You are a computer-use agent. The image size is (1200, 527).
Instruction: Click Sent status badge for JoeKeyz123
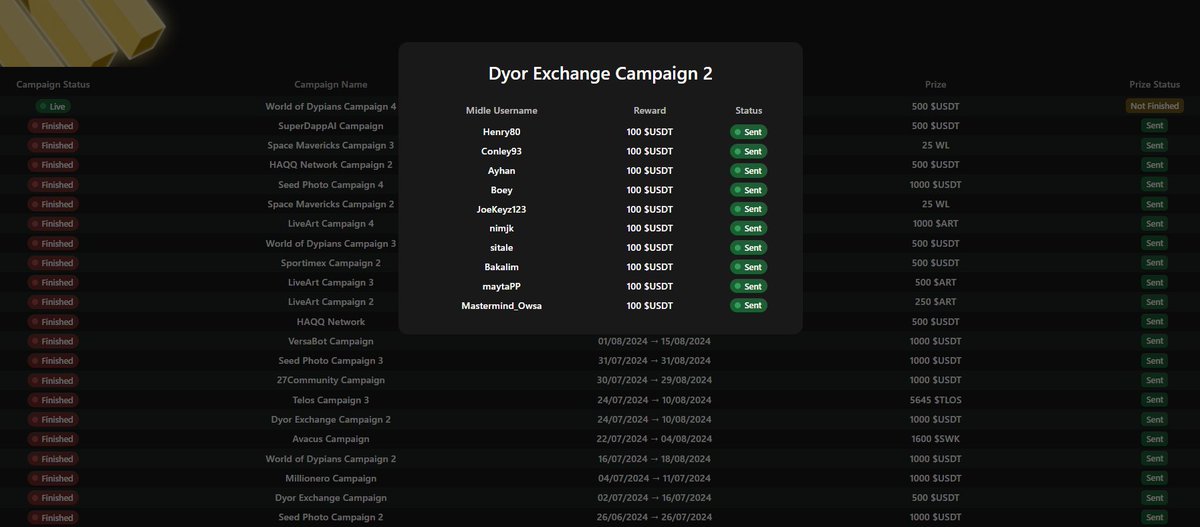click(x=748, y=209)
